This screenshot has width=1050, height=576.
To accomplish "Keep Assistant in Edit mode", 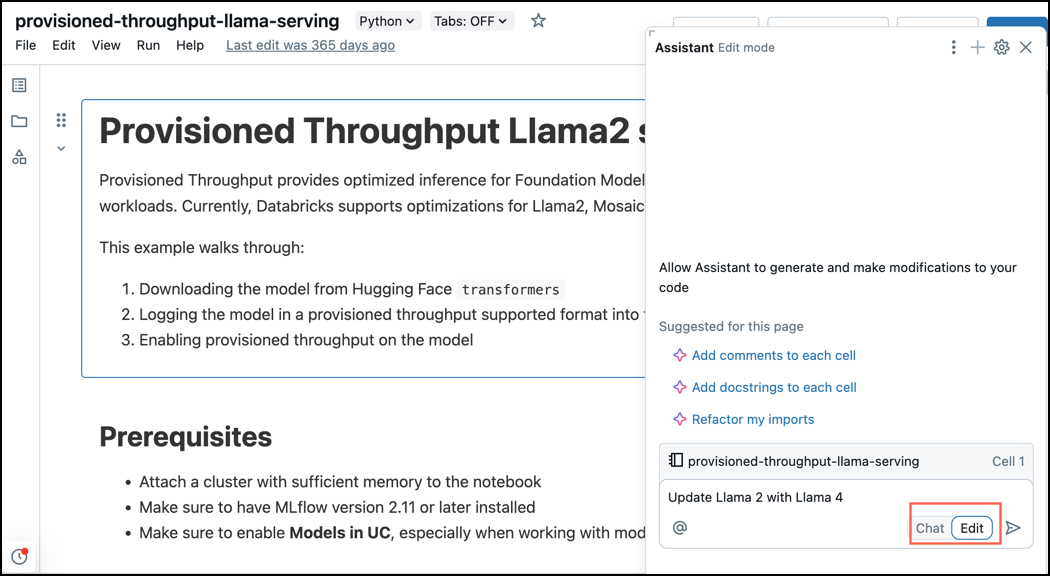I will point(971,528).
